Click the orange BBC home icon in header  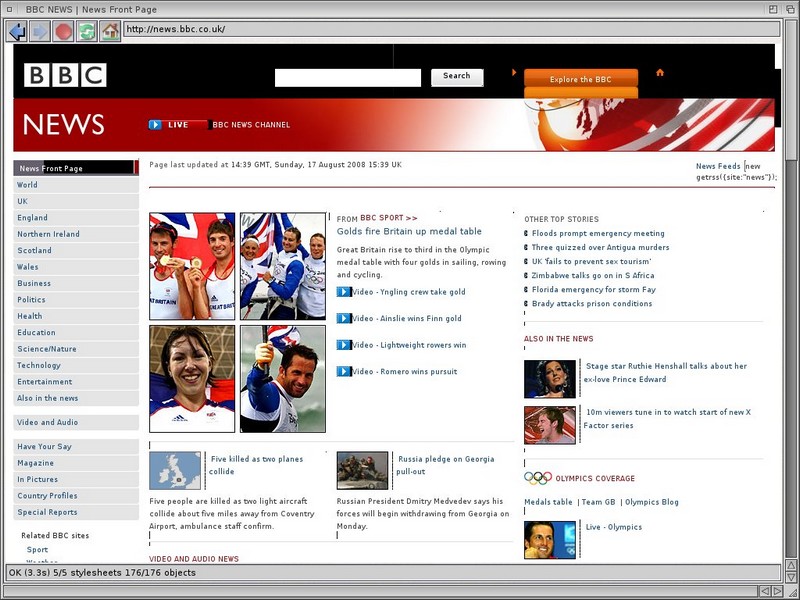tap(660, 73)
